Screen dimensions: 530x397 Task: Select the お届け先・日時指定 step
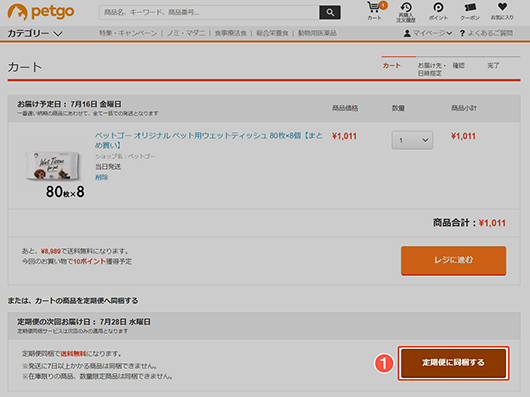point(432,69)
